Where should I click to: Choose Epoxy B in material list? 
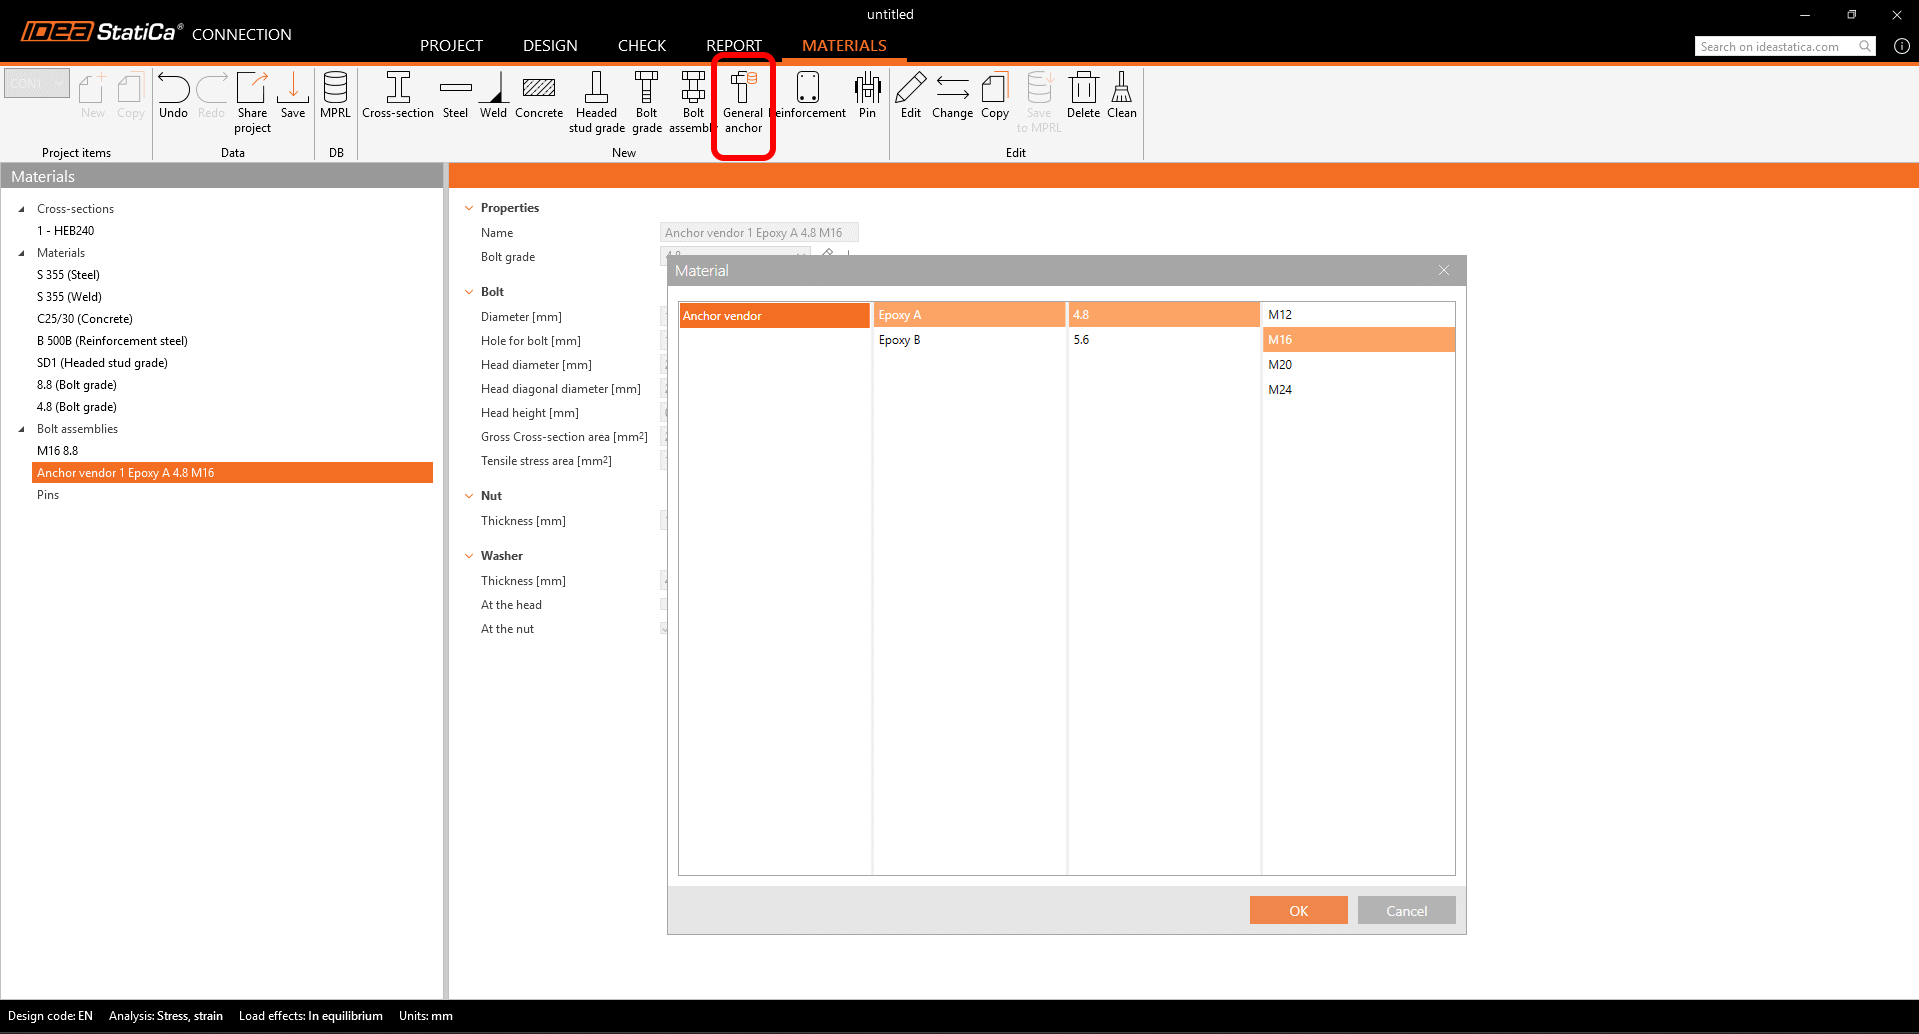tap(900, 340)
